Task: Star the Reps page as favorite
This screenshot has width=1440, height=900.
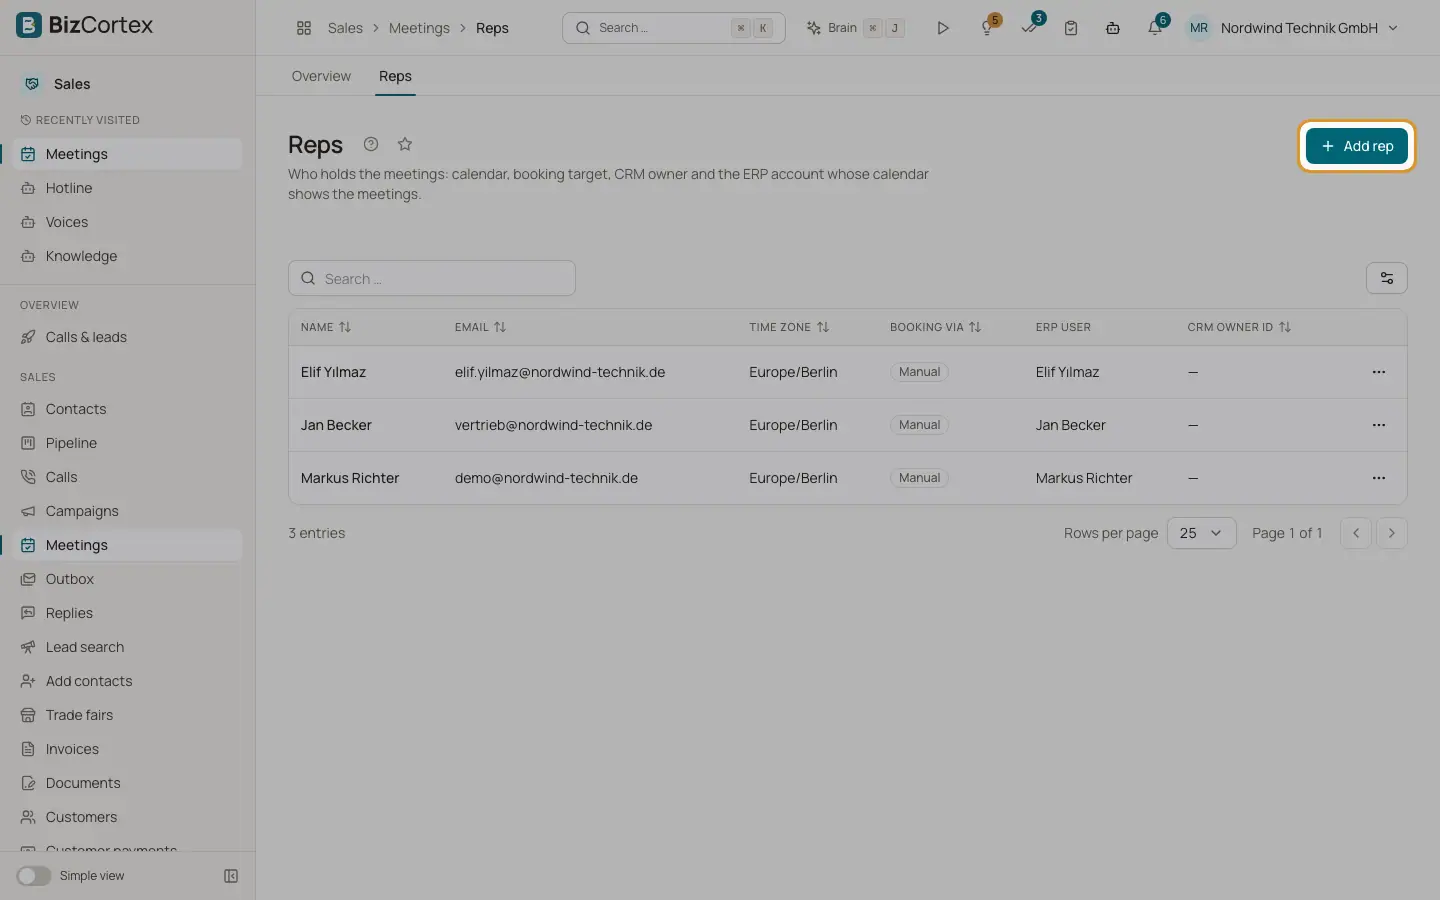Action: click(x=405, y=144)
